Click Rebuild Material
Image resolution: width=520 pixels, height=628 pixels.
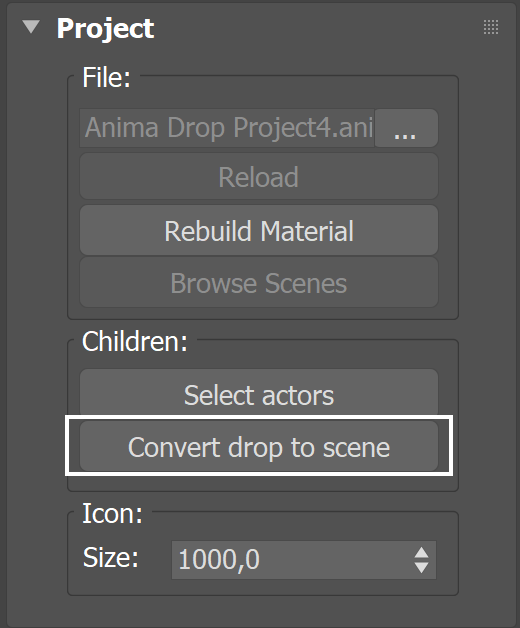(x=259, y=230)
